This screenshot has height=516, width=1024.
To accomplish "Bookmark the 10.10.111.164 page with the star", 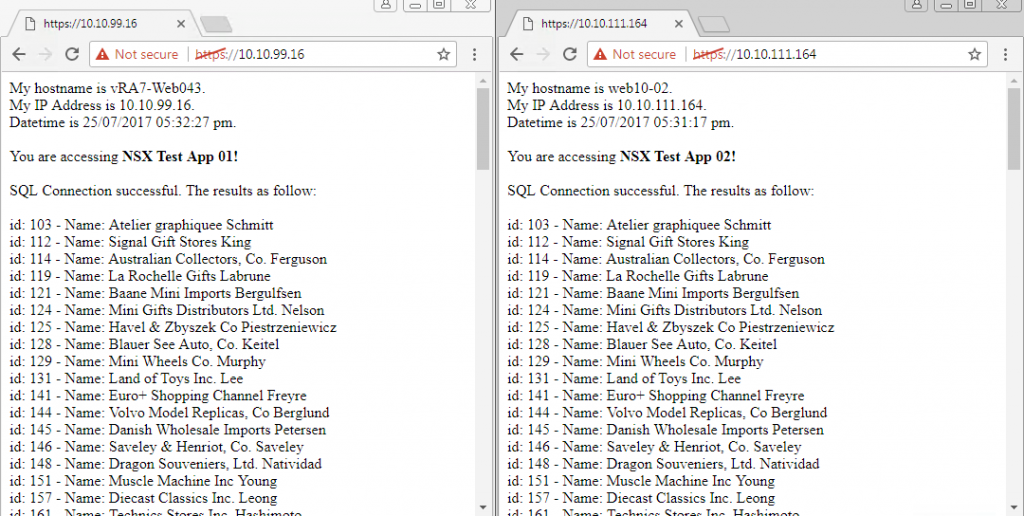I will [974, 54].
